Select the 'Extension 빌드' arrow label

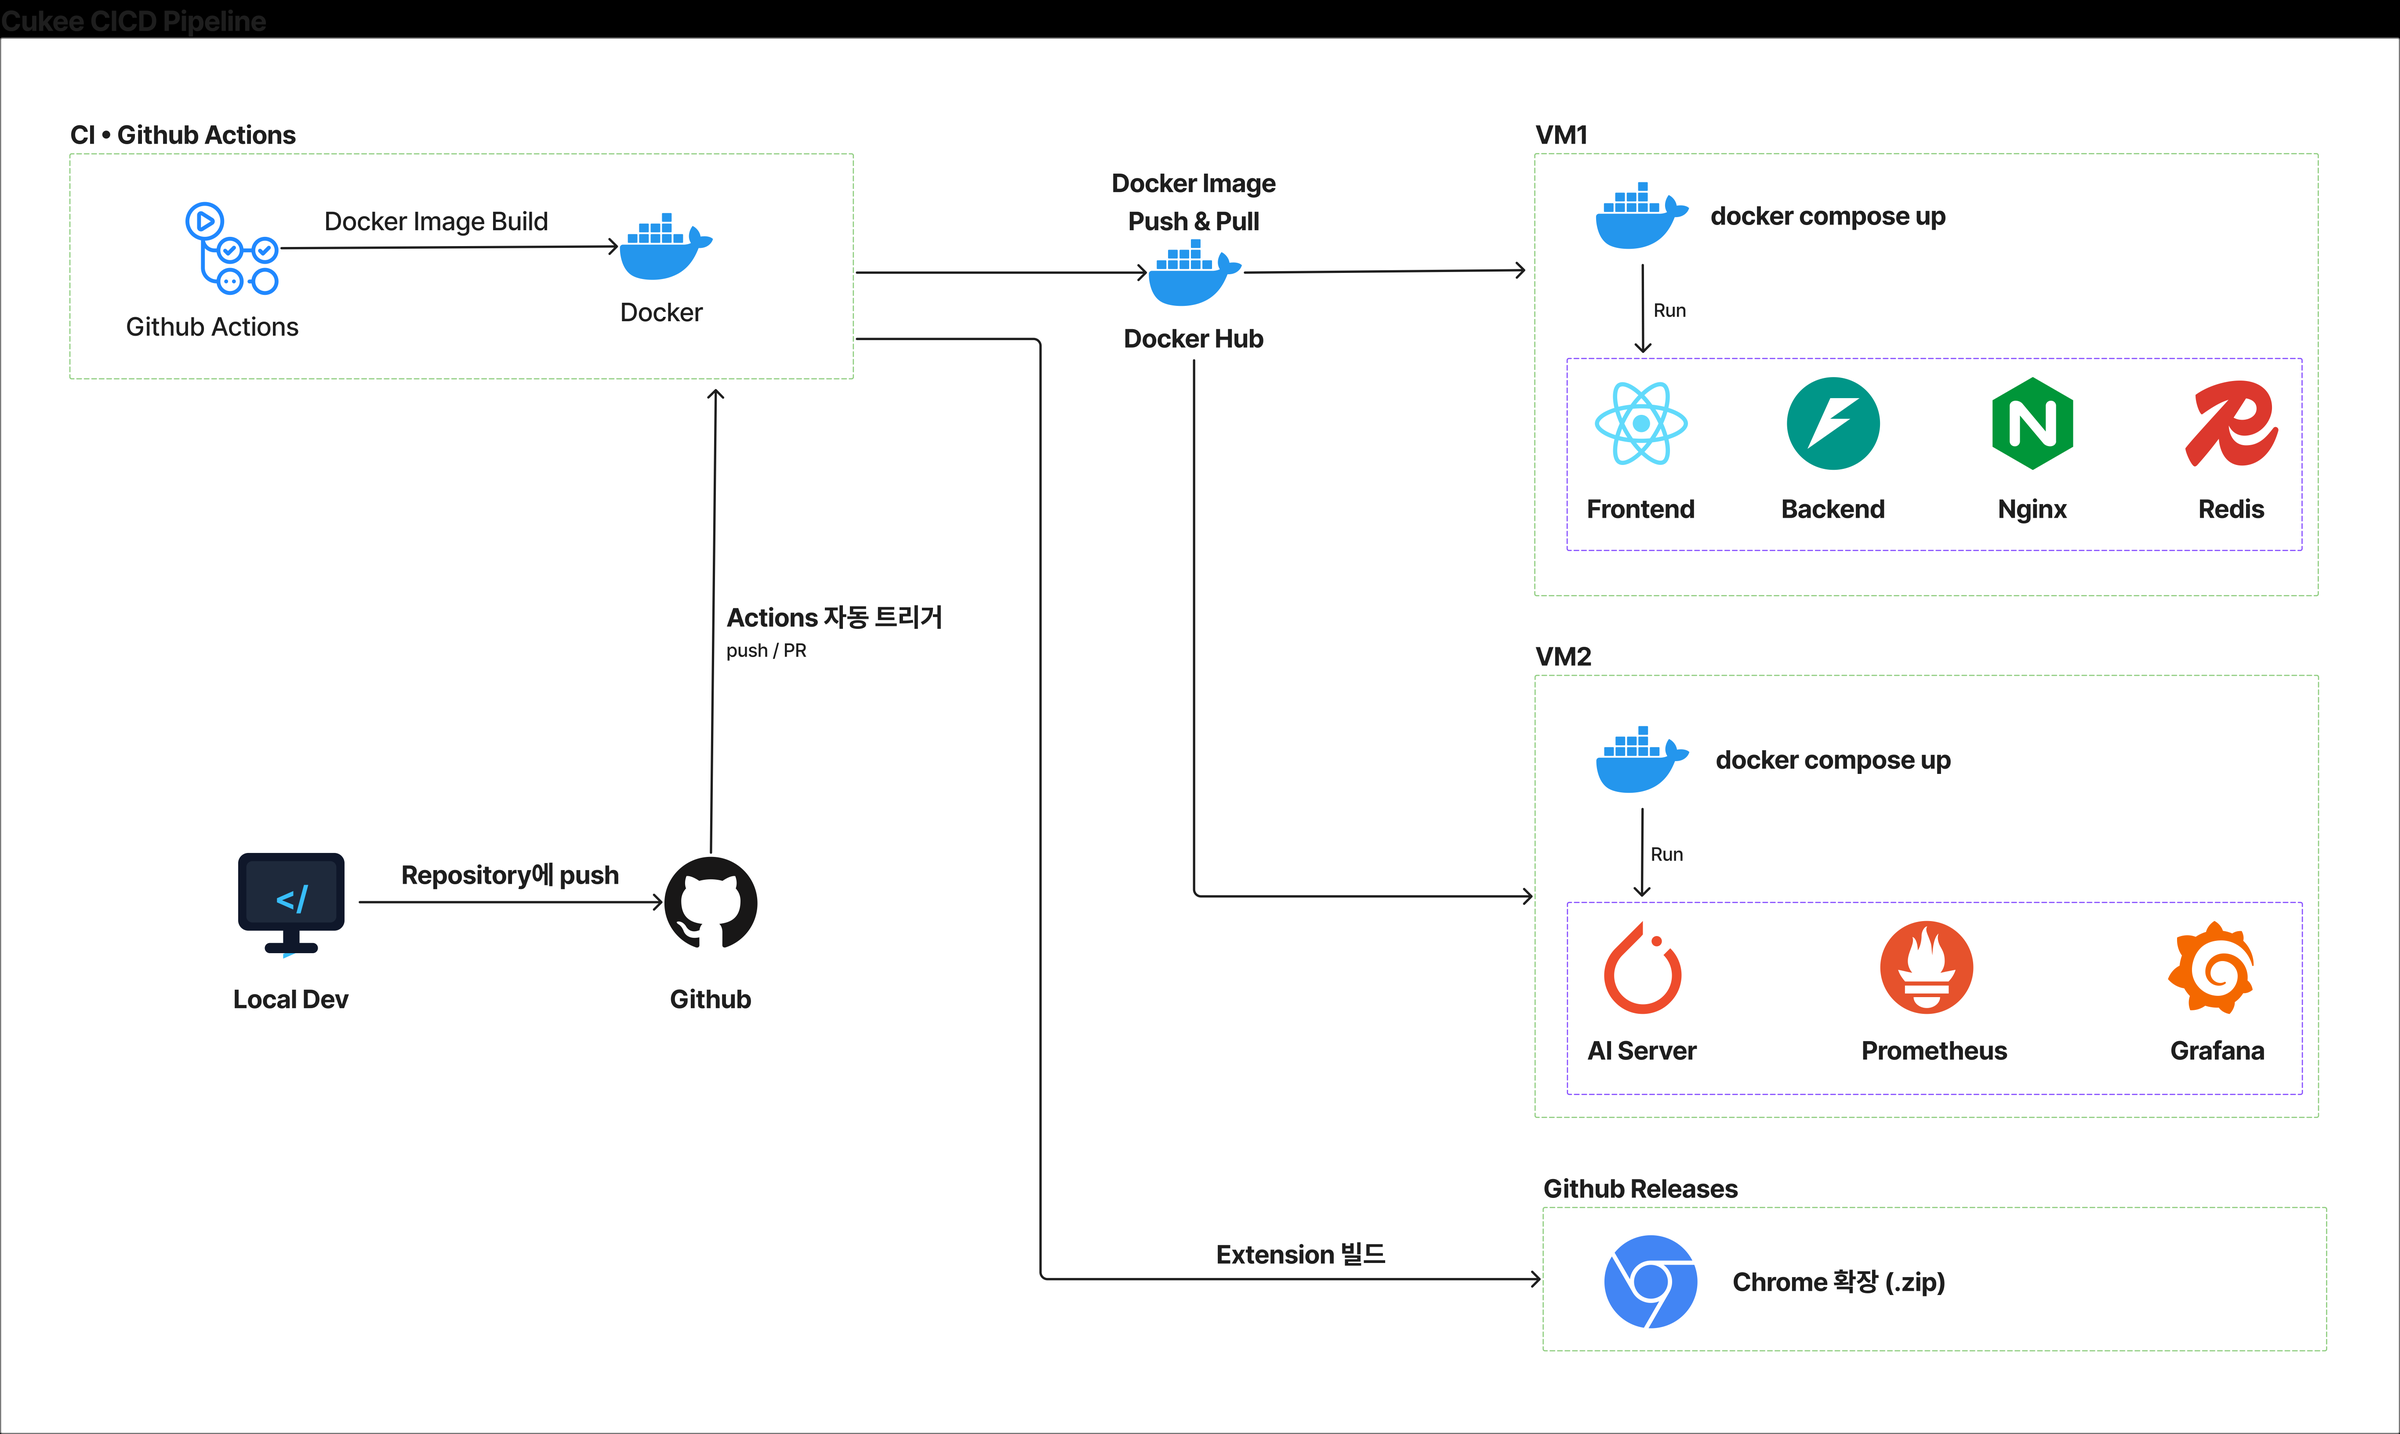click(x=1300, y=1254)
